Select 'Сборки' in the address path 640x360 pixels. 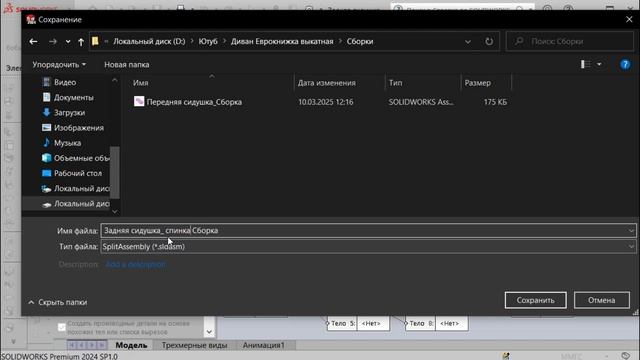point(360,41)
